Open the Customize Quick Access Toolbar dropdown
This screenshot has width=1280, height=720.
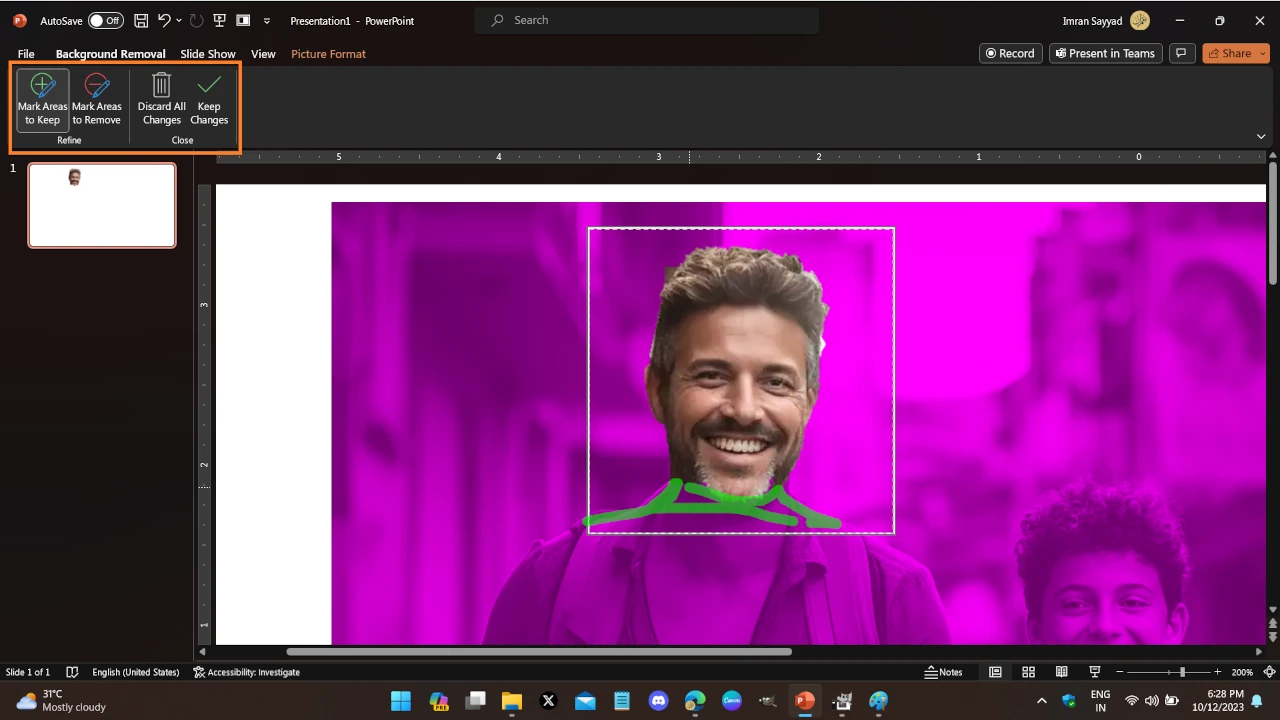click(267, 20)
